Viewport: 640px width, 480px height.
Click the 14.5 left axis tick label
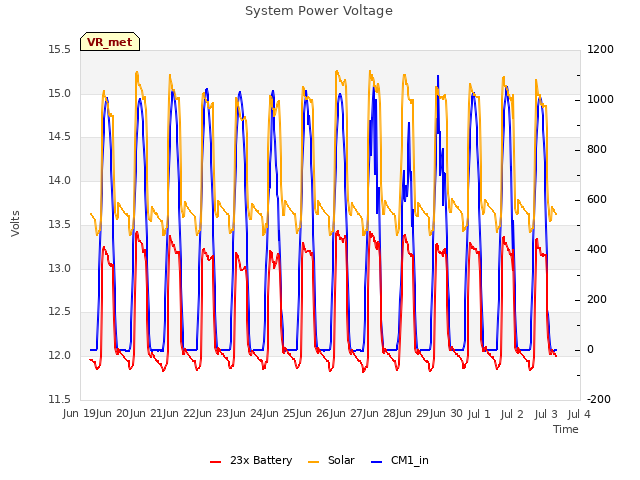60,136
